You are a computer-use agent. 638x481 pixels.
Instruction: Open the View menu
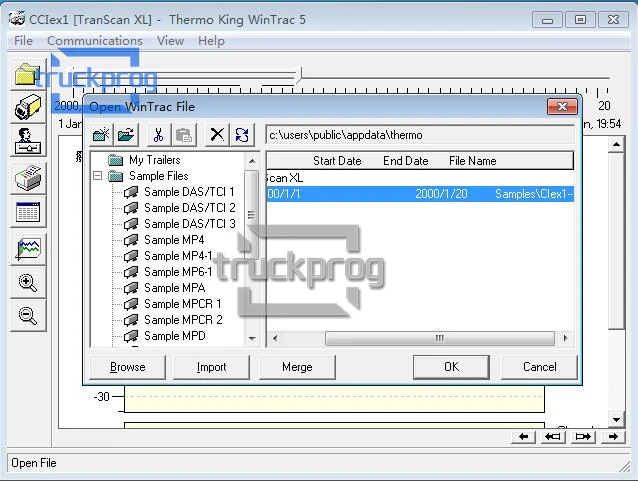[170, 41]
